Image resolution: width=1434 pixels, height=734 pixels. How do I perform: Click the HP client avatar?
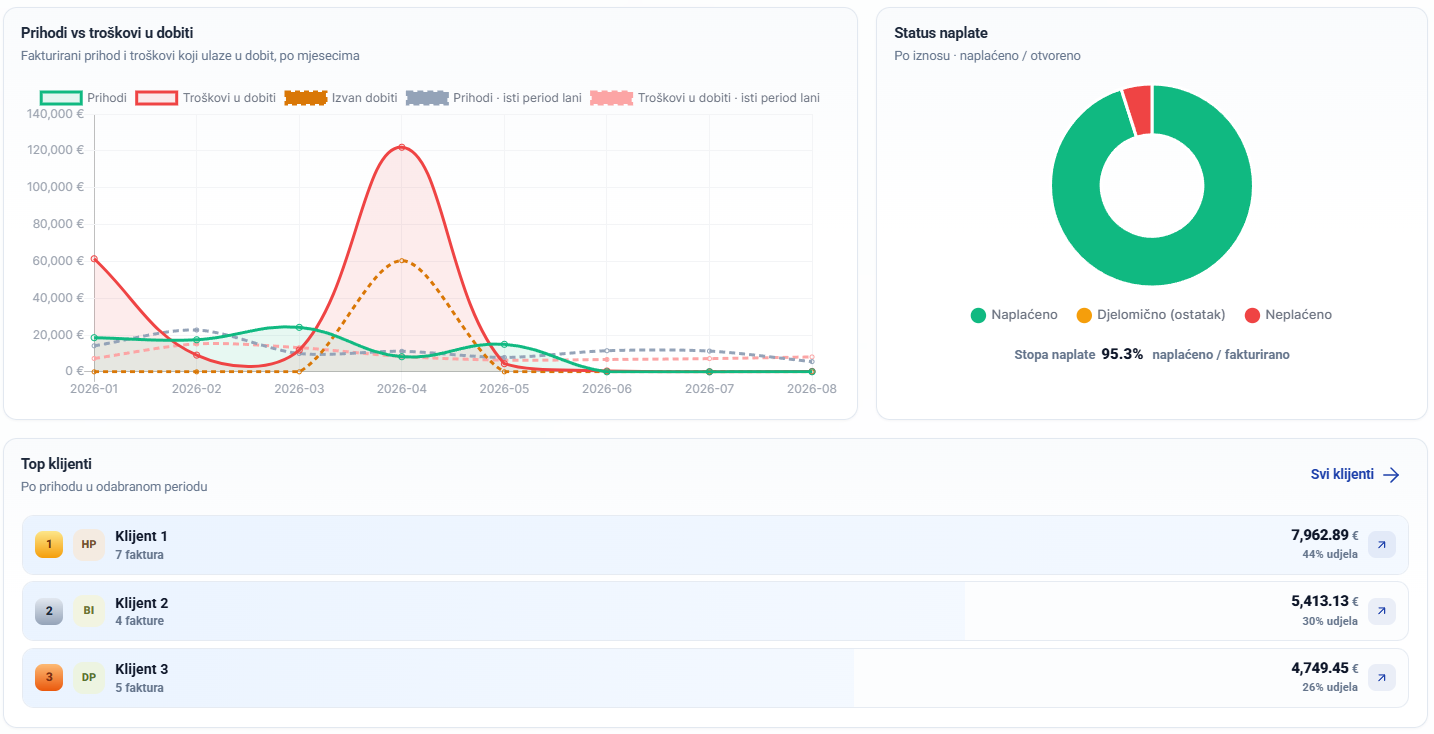pyautogui.click(x=89, y=545)
